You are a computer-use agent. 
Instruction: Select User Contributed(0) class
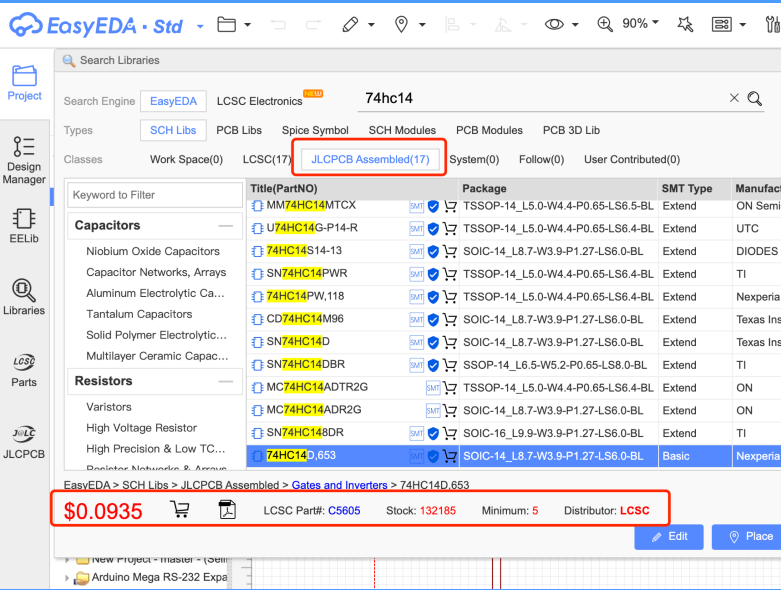(x=632, y=159)
